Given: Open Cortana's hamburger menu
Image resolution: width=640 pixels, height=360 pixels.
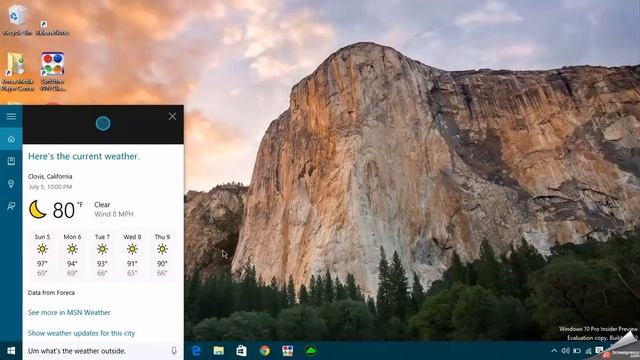Looking at the screenshot, I should 11,116.
